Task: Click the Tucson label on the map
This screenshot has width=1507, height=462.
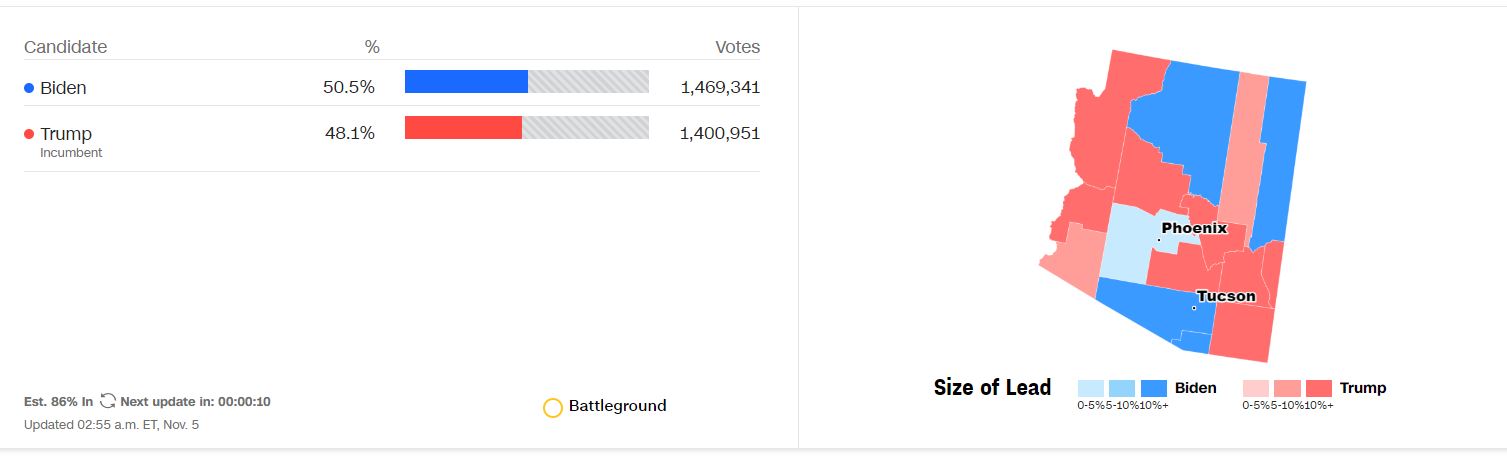Action: 1226,296
